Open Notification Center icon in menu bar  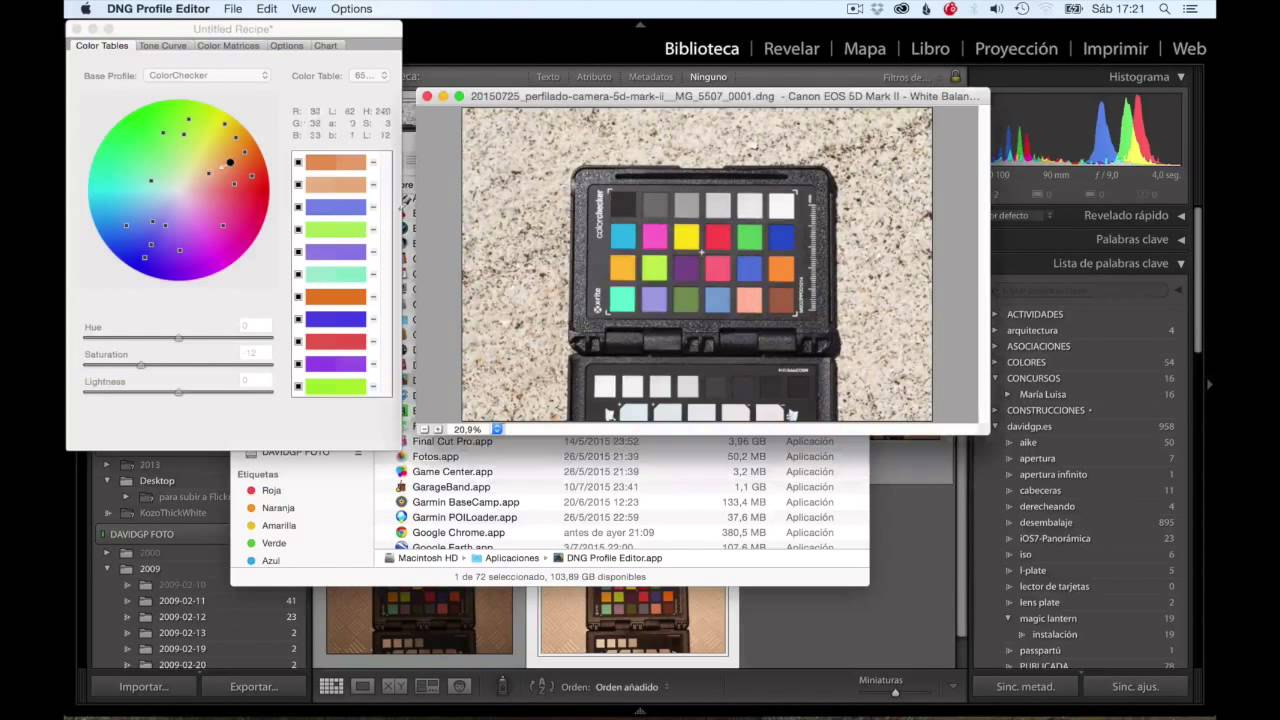tap(1190, 9)
